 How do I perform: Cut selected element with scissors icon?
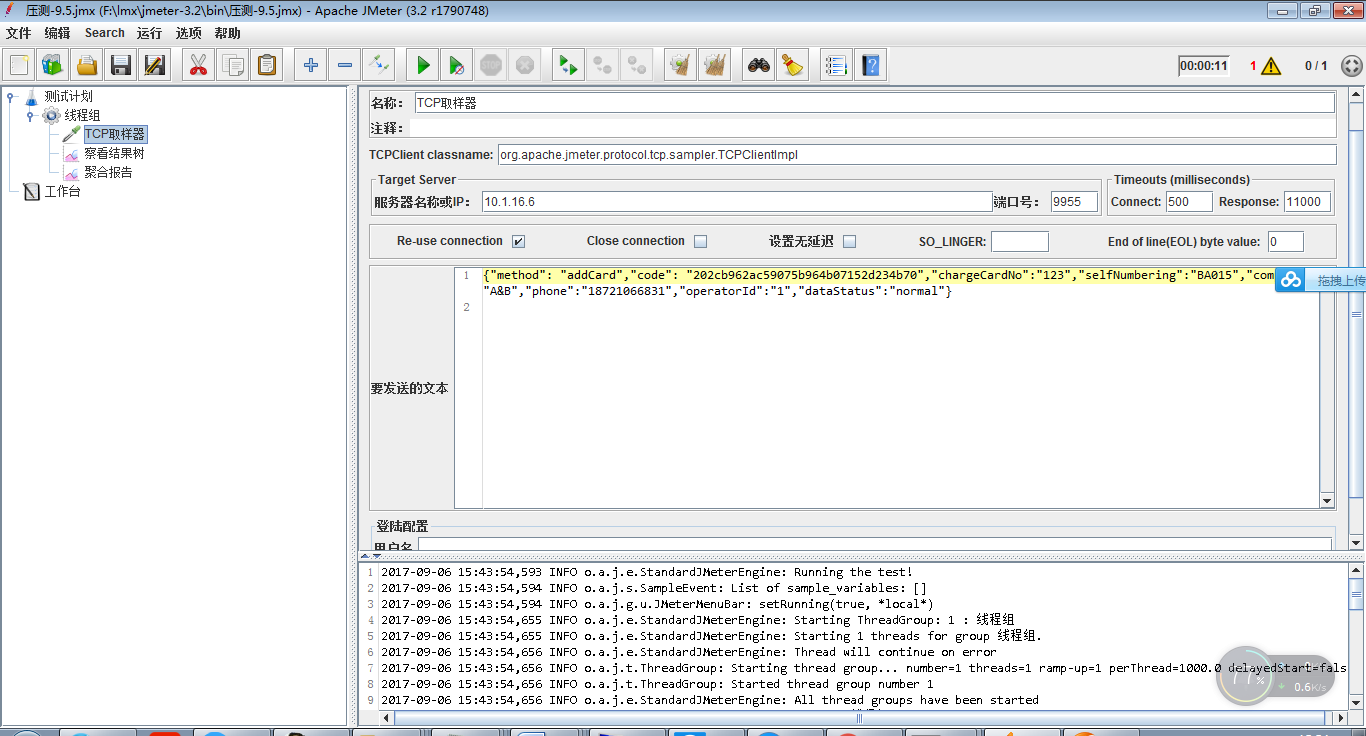[x=198, y=64]
